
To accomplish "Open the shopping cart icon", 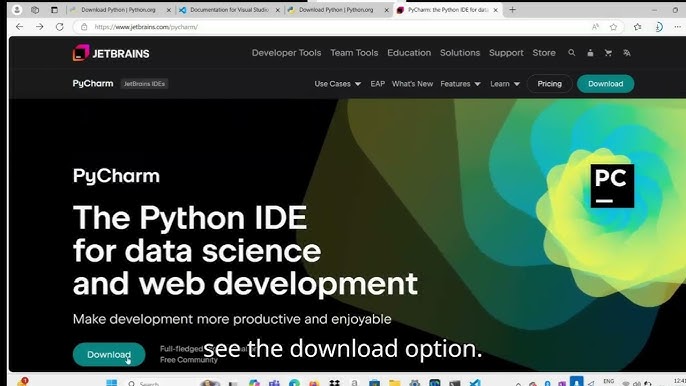I will [608, 53].
